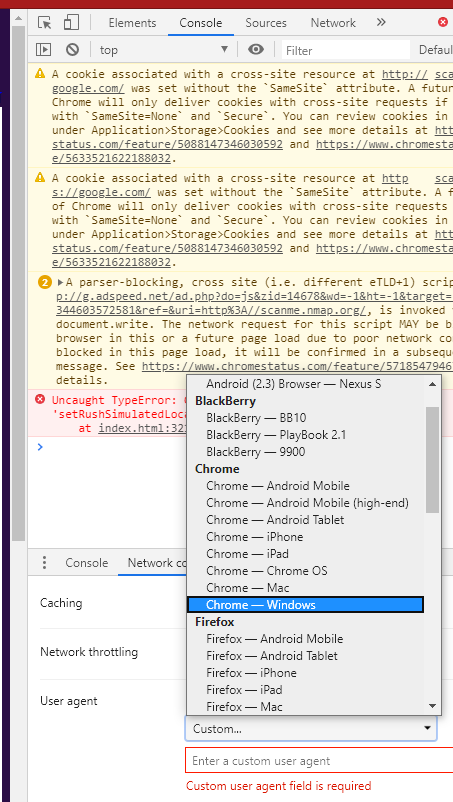Open the drawer three-dot menu
Image resolution: width=453 pixels, height=802 pixels.
click(44, 563)
